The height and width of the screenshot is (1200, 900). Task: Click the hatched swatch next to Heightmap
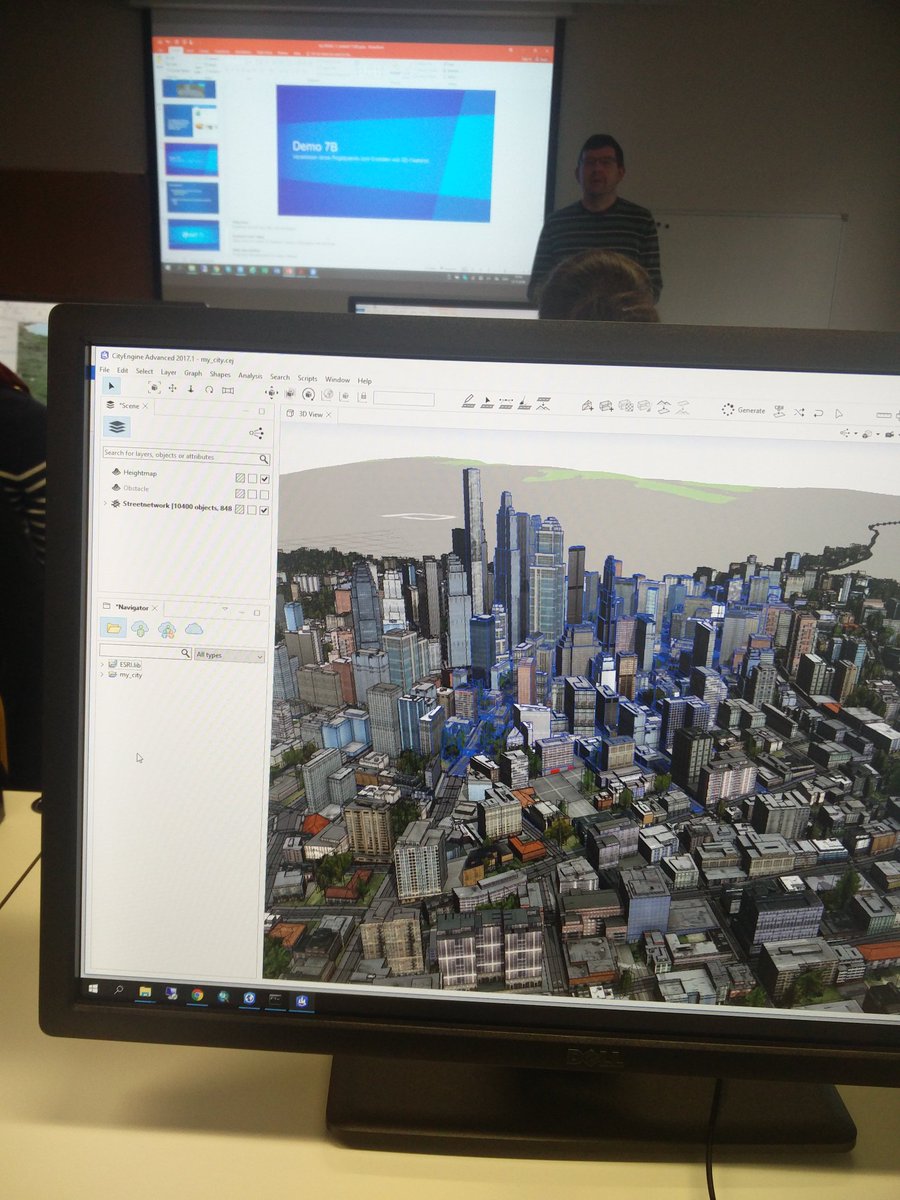(x=240, y=479)
